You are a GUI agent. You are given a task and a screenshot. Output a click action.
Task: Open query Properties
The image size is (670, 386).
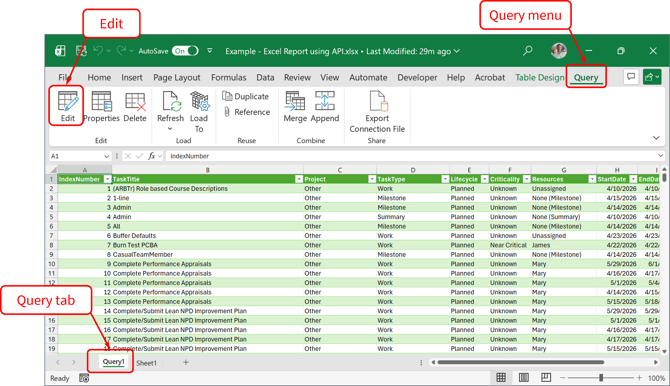pos(101,106)
